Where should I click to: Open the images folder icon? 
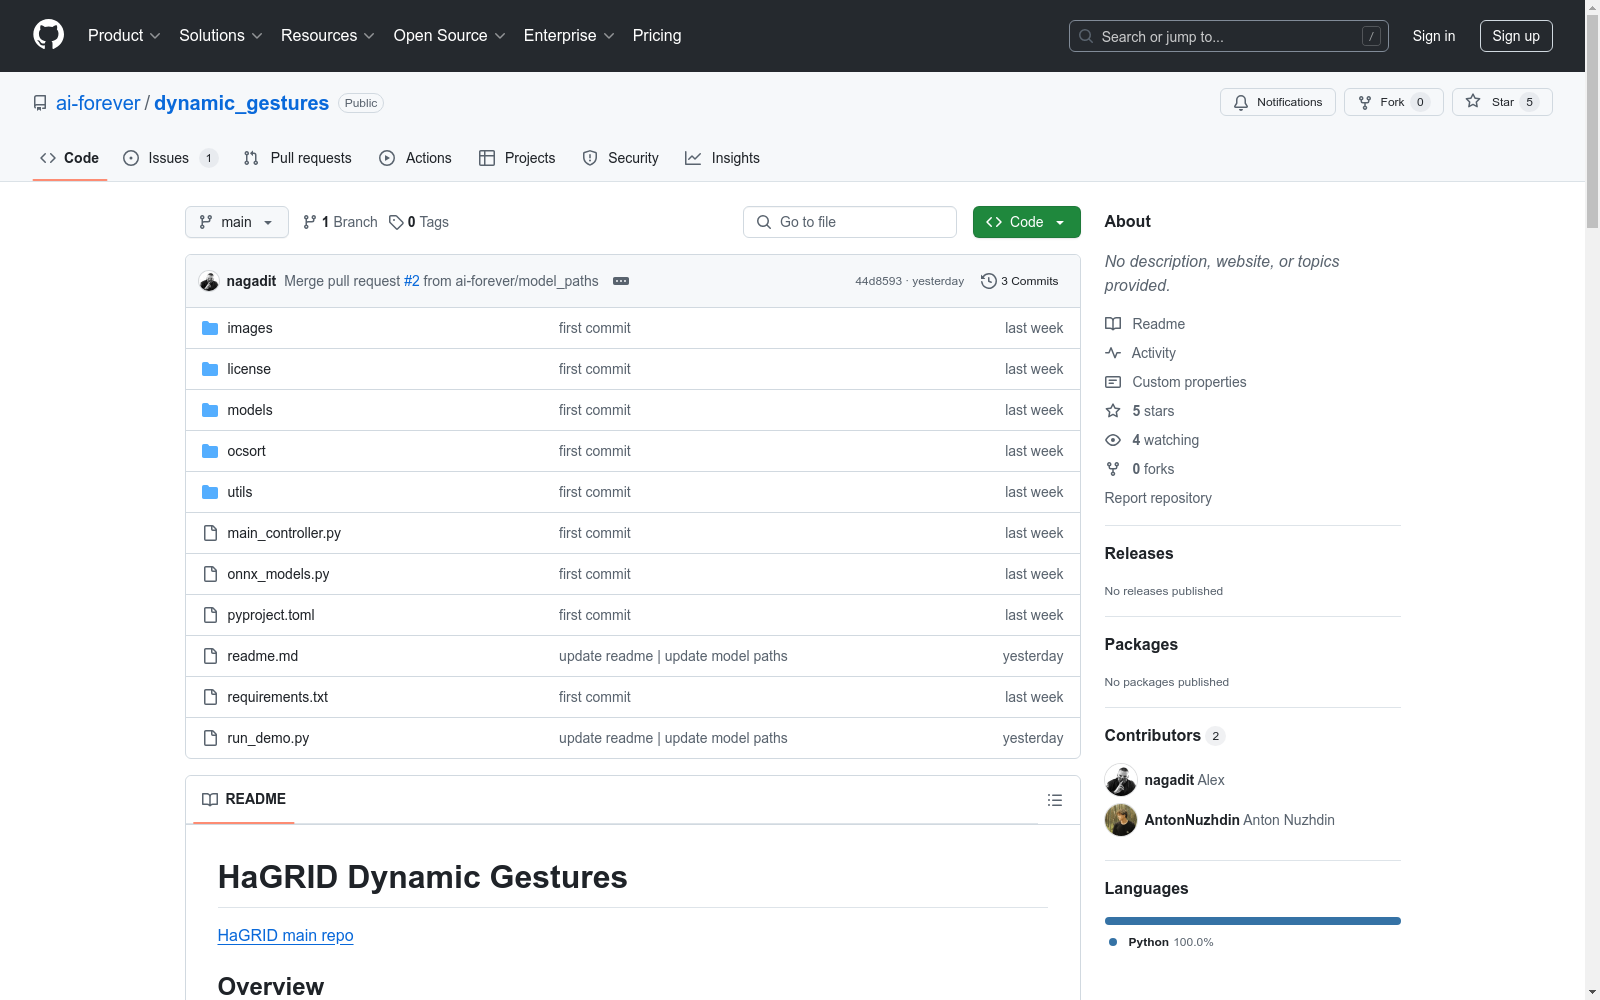(210, 328)
